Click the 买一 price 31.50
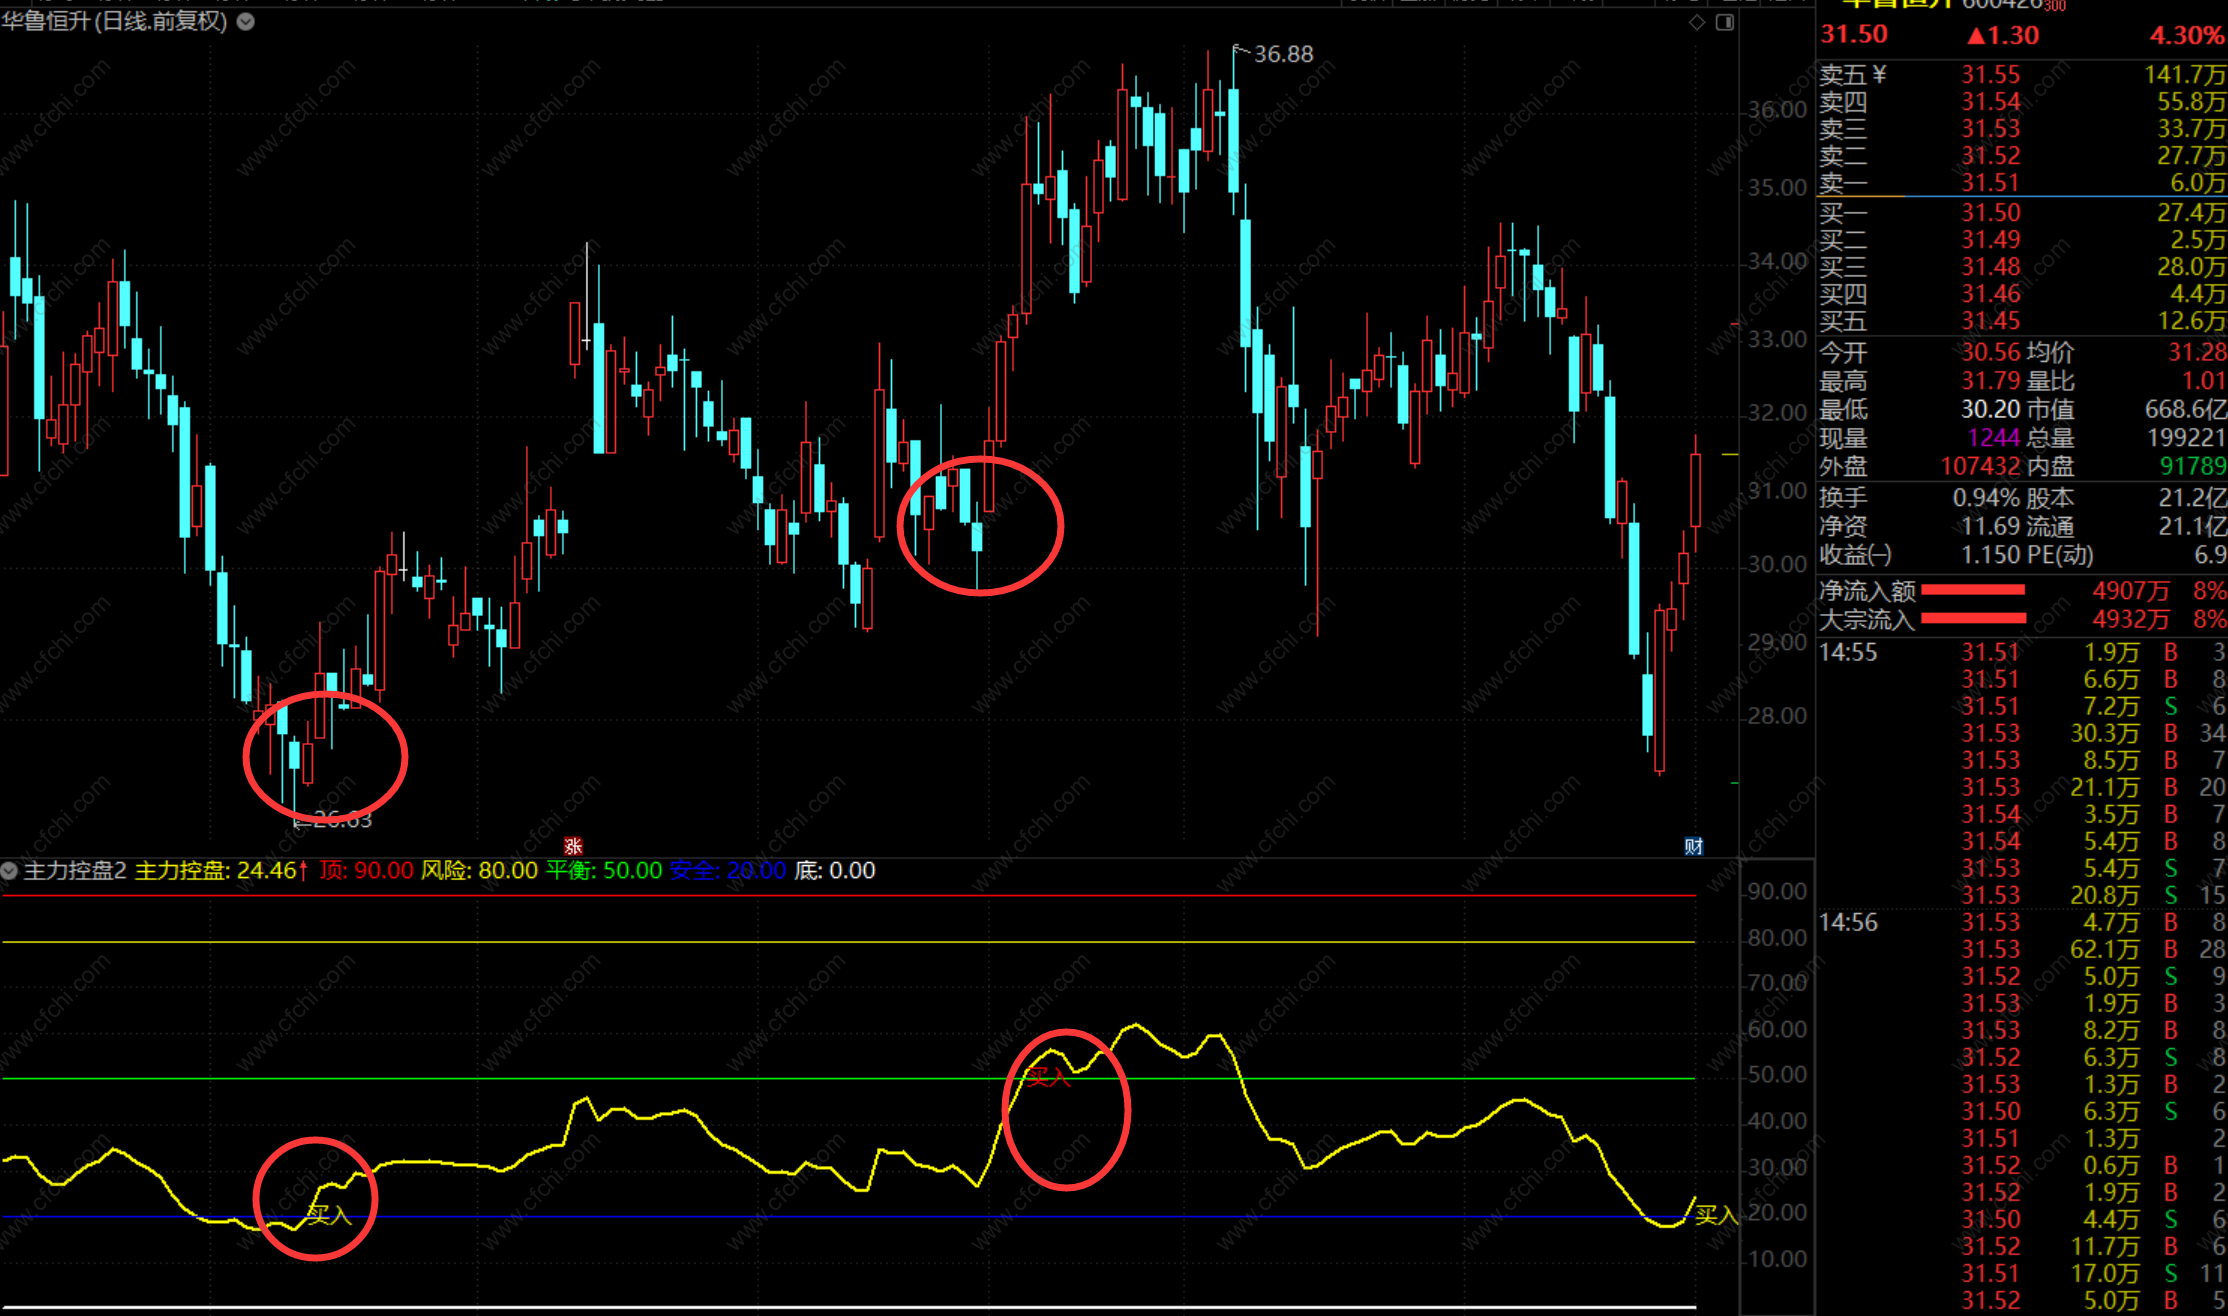The image size is (2228, 1316). pyautogui.click(x=1990, y=212)
